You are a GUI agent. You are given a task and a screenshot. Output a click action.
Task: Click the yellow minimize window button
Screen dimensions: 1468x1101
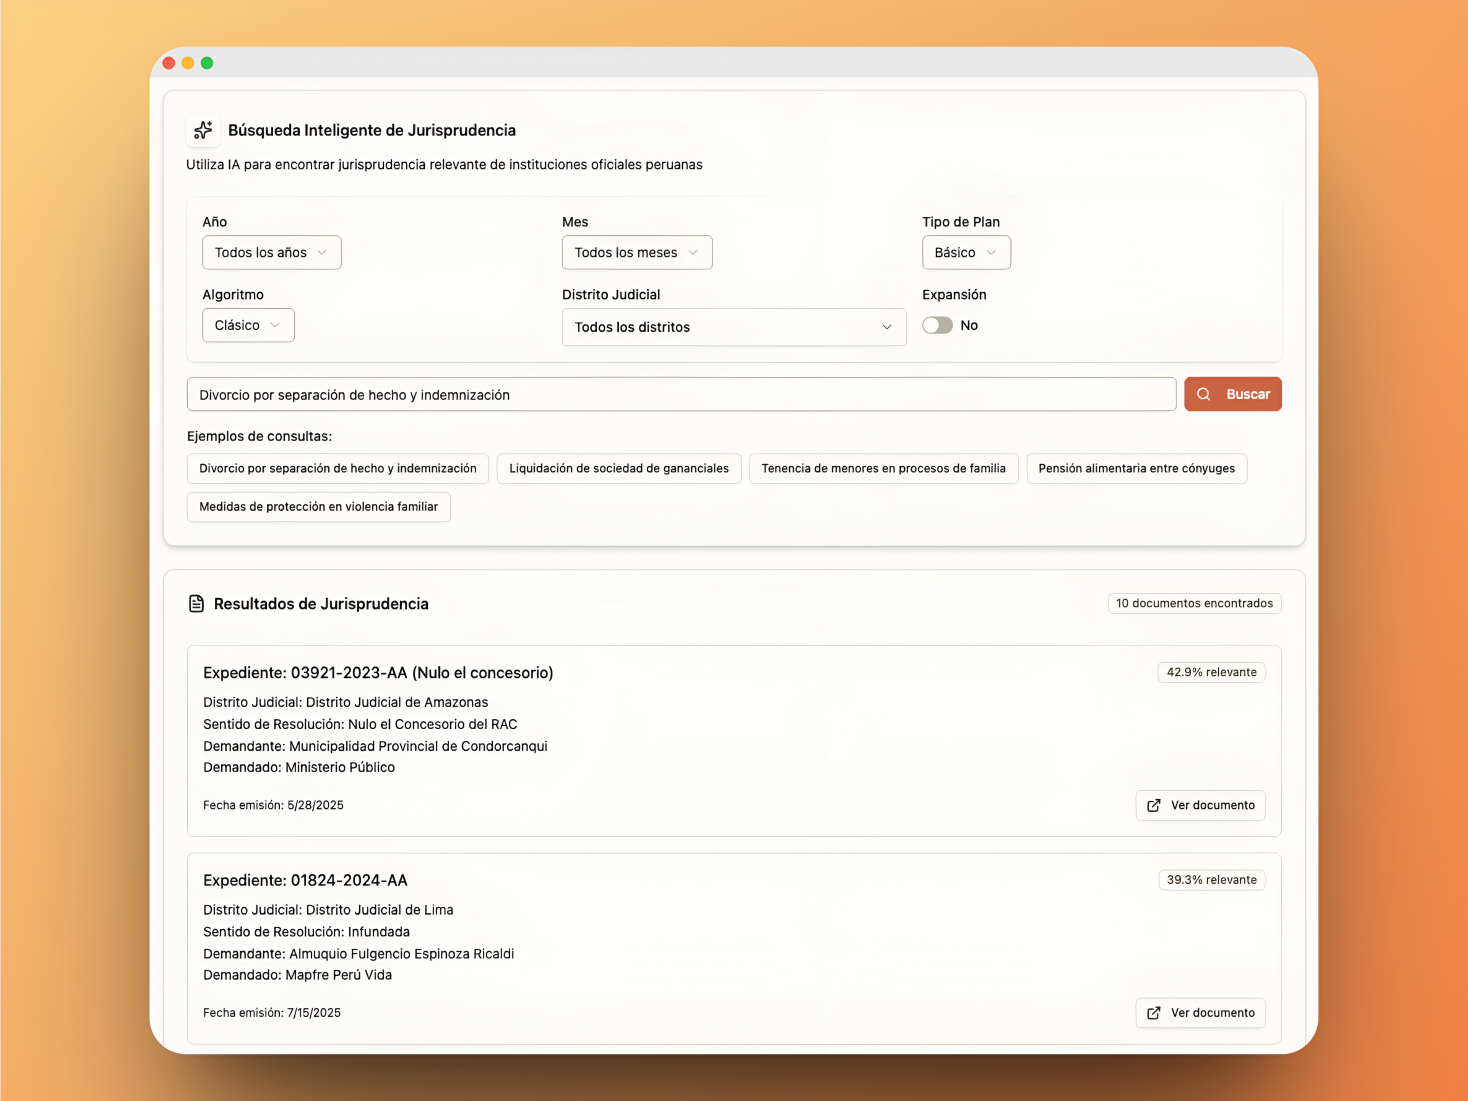[x=188, y=63]
